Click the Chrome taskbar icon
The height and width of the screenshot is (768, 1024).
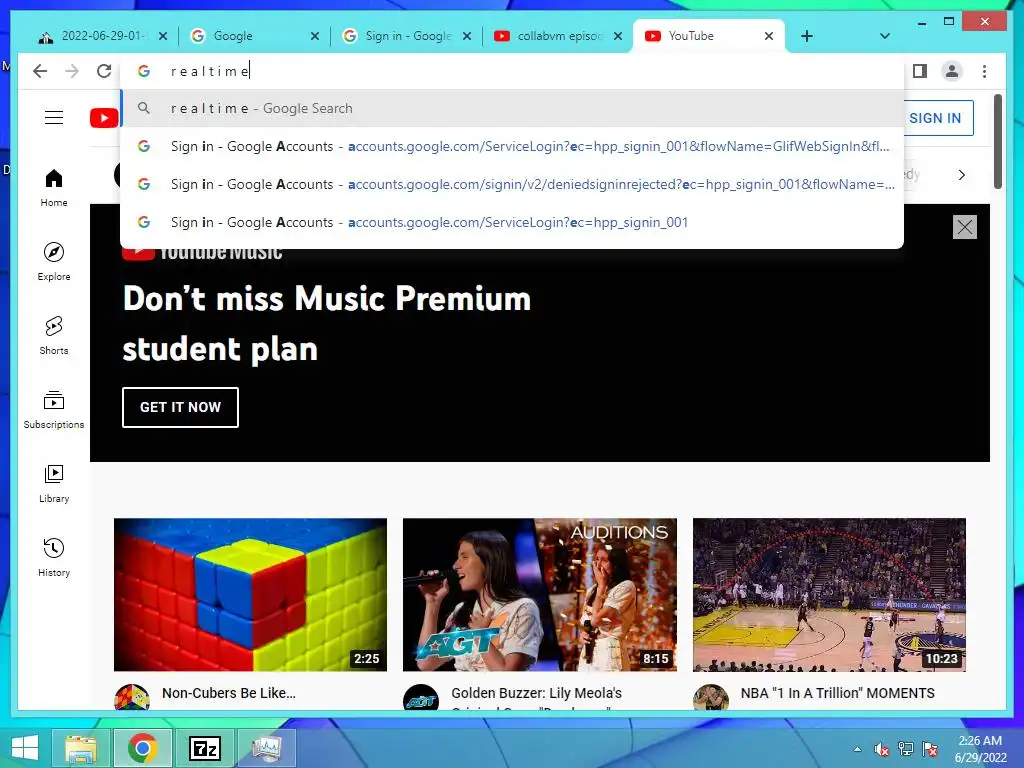(x=142, y=748)
